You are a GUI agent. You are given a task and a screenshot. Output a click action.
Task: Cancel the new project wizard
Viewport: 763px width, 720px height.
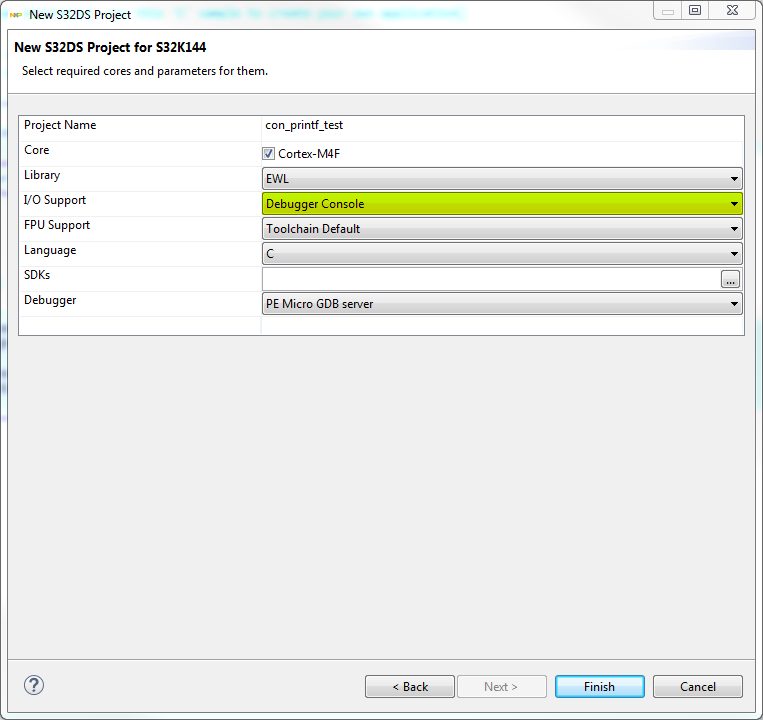coord(697,686)
